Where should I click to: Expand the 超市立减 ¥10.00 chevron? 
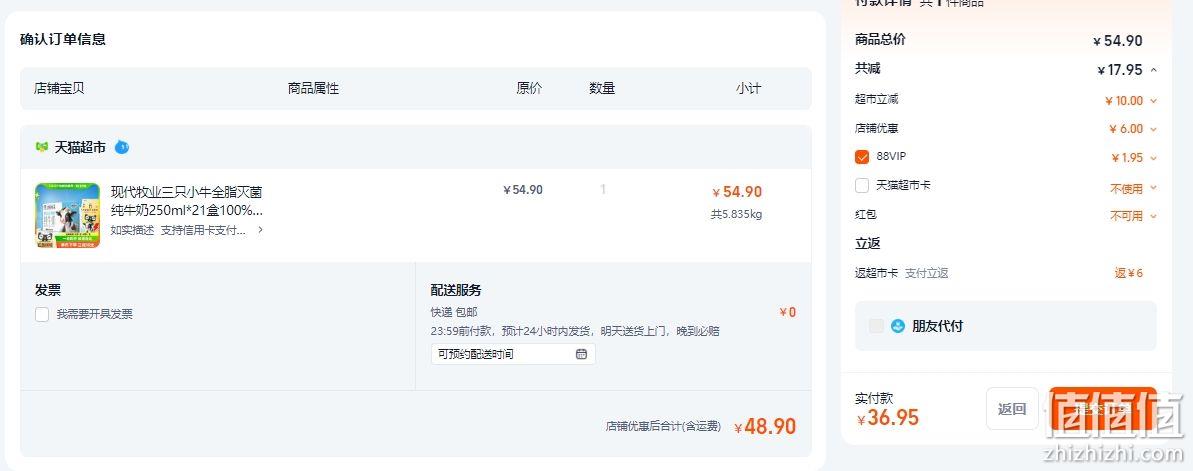pos(1153,100)
